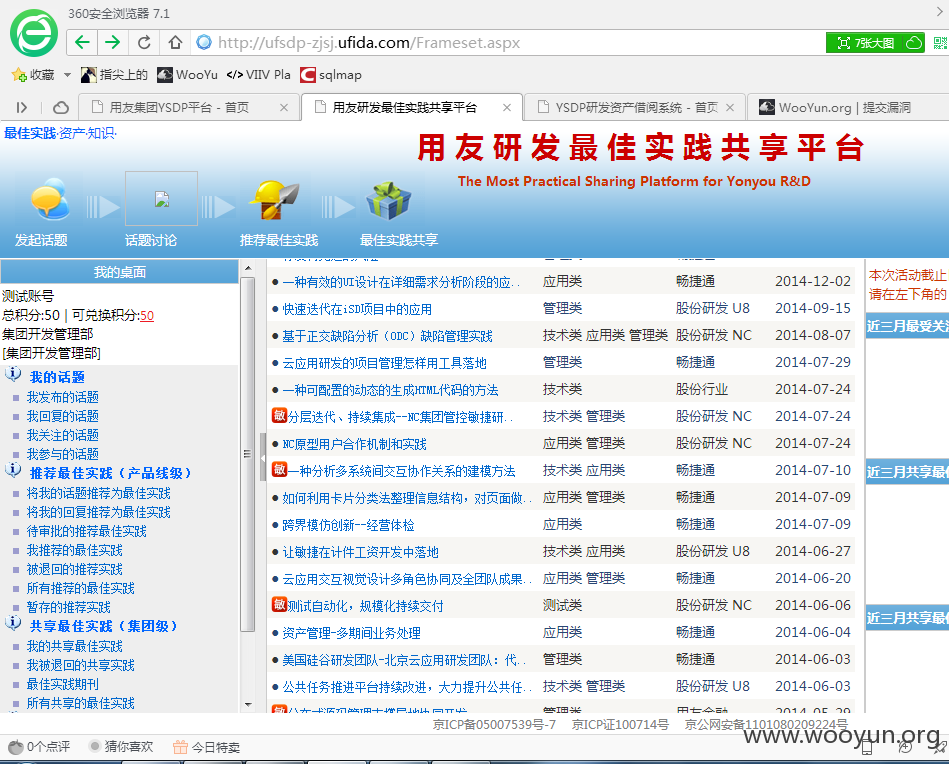Switch to 用友集团YSDP平台 - 首页 tab
The width and height of the screenshot is (949, 764).
[179, 108]
